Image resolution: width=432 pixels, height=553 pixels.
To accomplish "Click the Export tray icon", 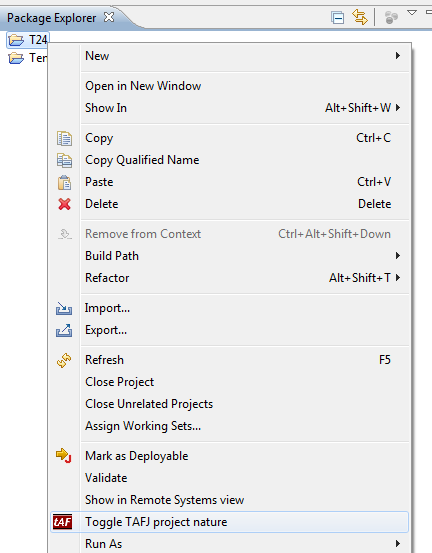I will click(64, 330).
